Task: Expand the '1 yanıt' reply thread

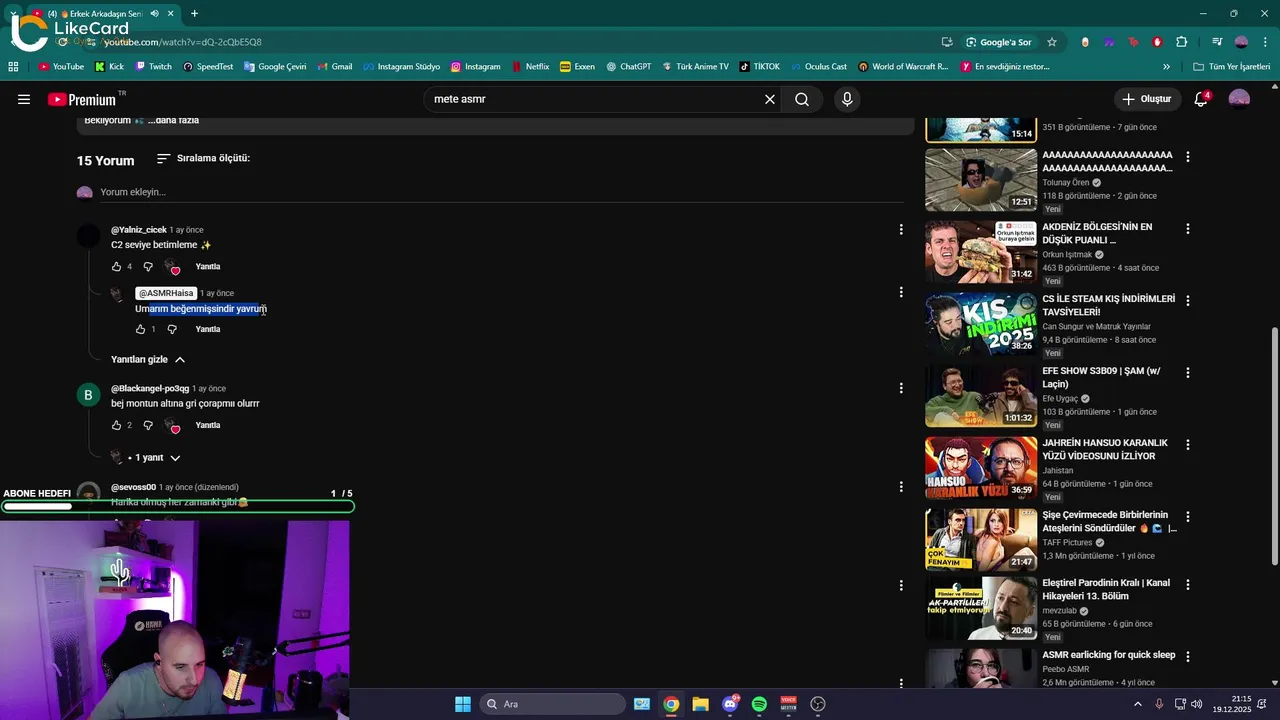Action: coord(146,457)
